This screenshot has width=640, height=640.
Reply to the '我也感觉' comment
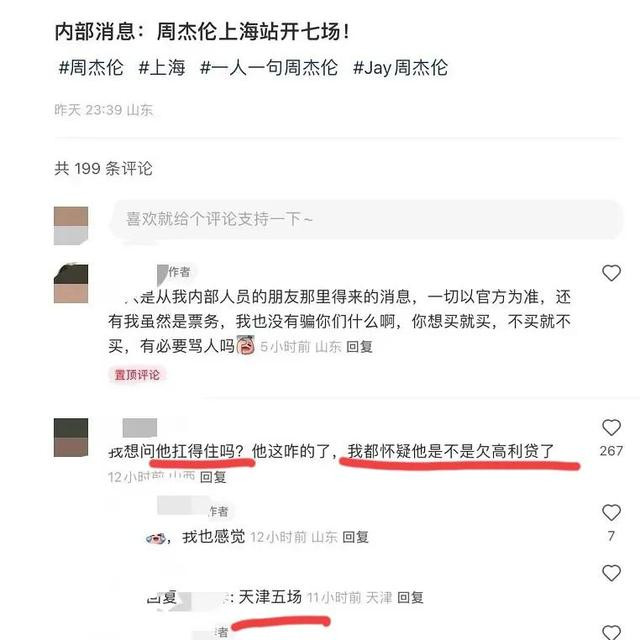(x=355, y=537)
